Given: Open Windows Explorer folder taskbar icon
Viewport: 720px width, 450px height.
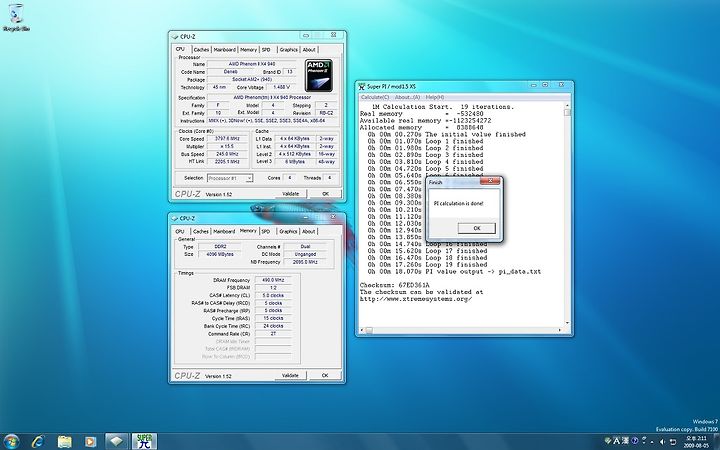Looking at the screenshot, I should point(64,442).
